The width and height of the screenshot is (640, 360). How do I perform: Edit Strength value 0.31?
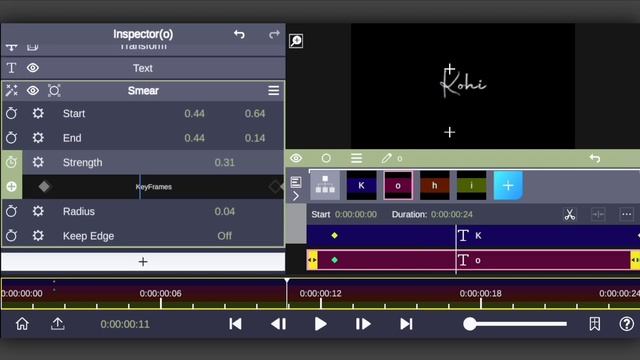click(x=224, y=162)
